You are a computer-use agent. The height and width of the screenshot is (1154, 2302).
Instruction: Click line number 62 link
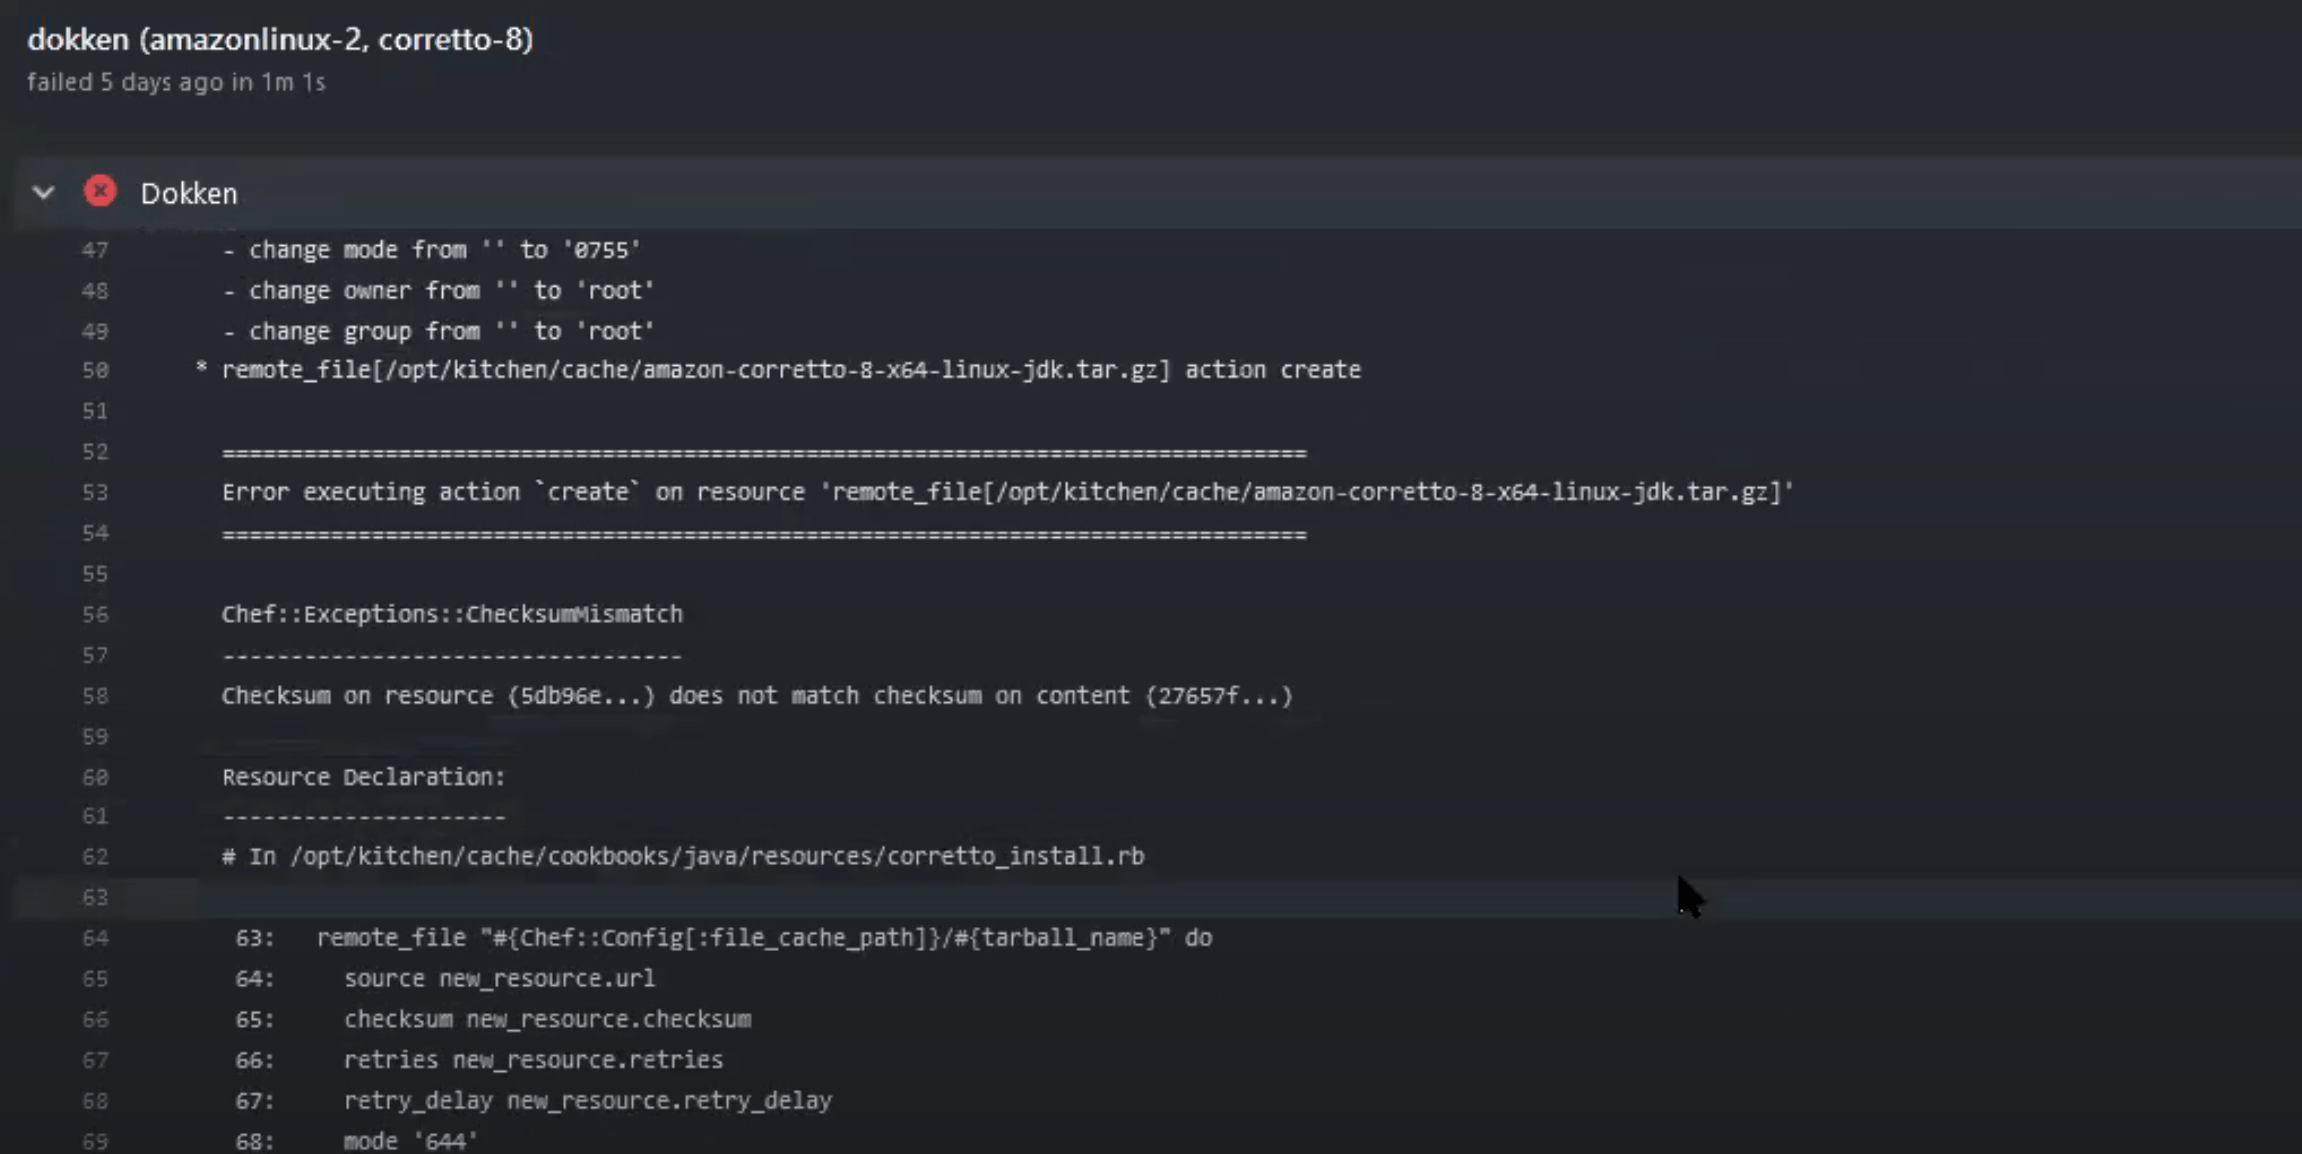pyautogui.click(x=95, y=857)
